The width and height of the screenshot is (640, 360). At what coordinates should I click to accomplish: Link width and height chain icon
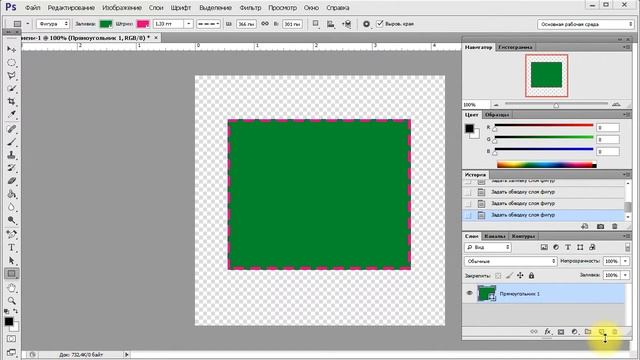click(265, 24)
